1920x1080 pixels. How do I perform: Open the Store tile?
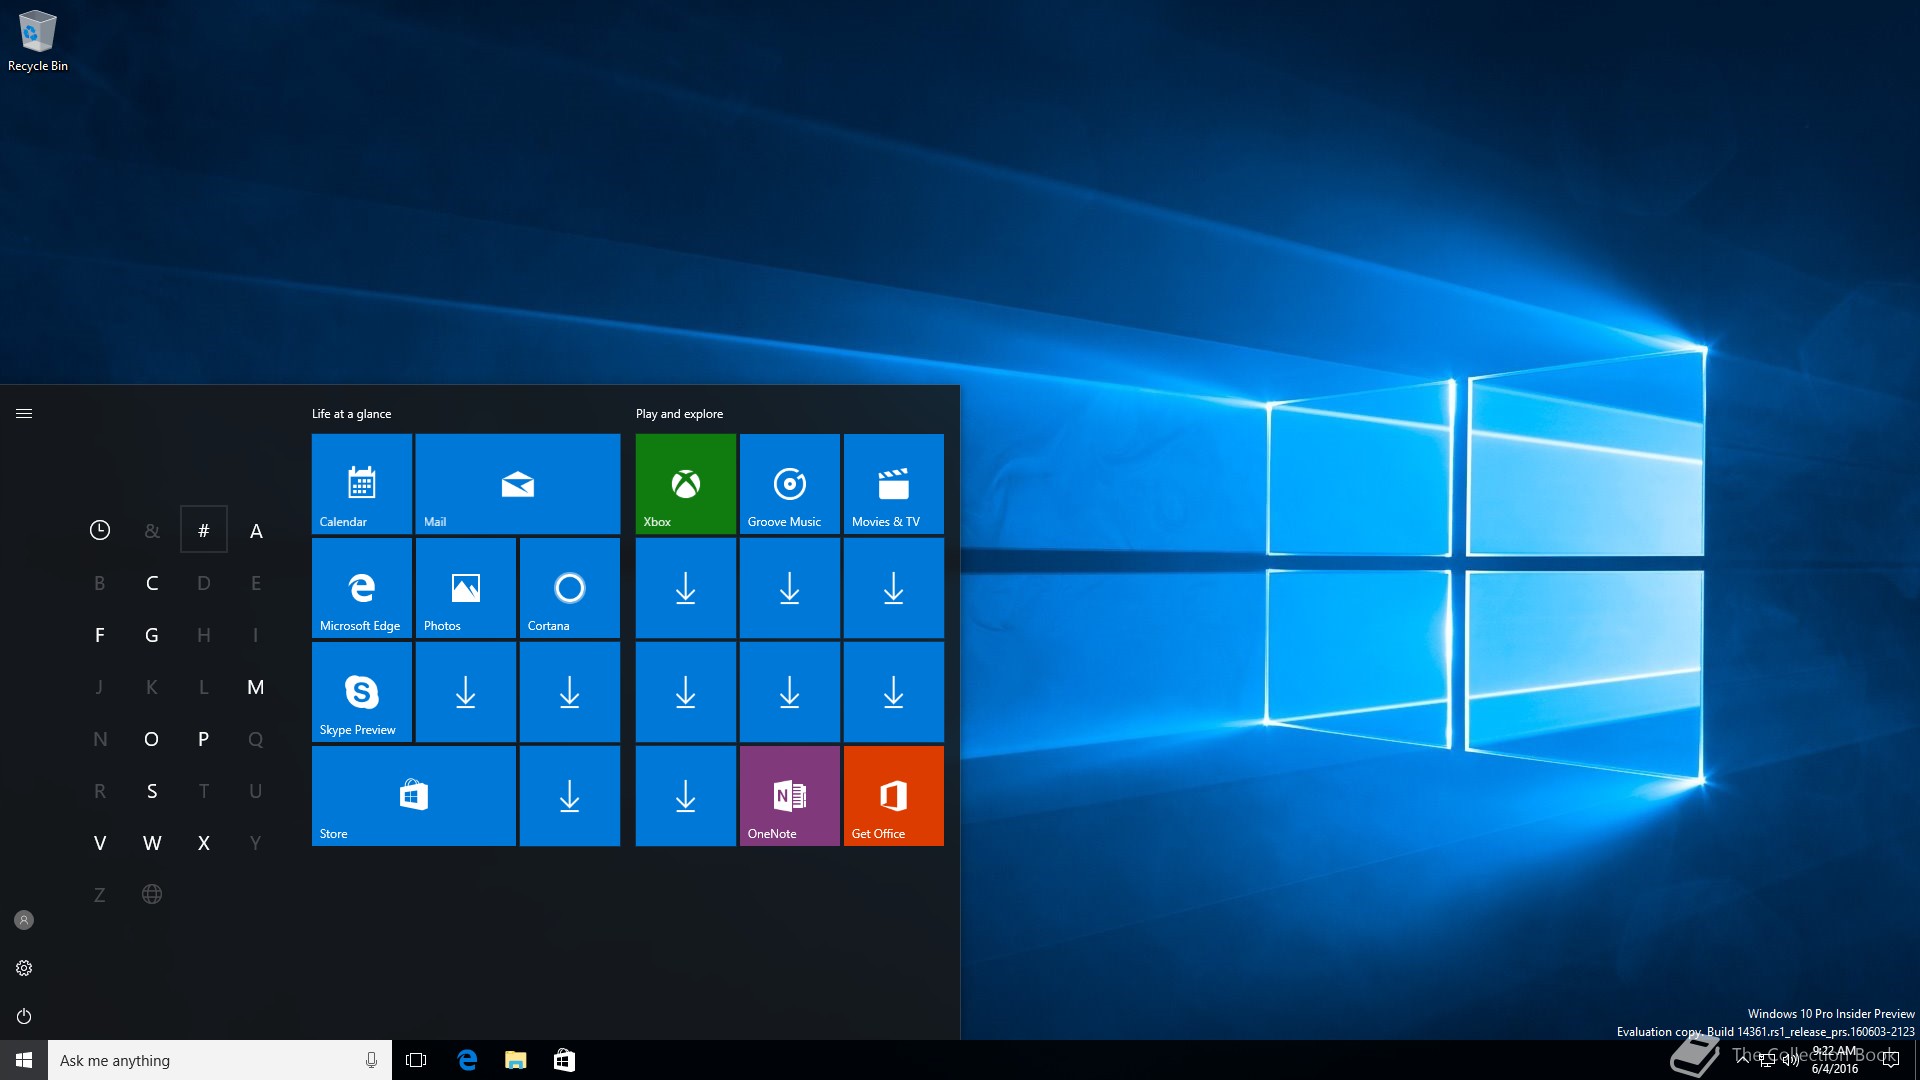(414, 796)
